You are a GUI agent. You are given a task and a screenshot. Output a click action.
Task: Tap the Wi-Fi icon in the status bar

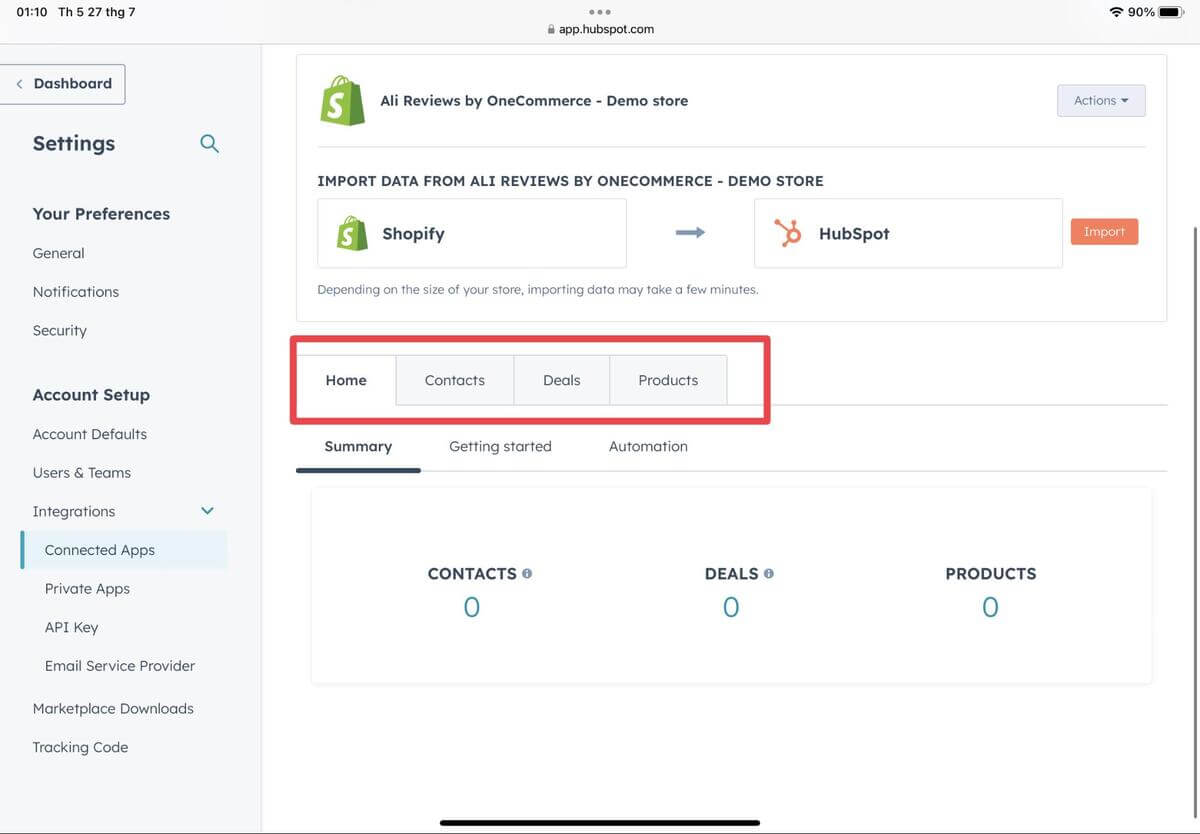[1116, 12]
